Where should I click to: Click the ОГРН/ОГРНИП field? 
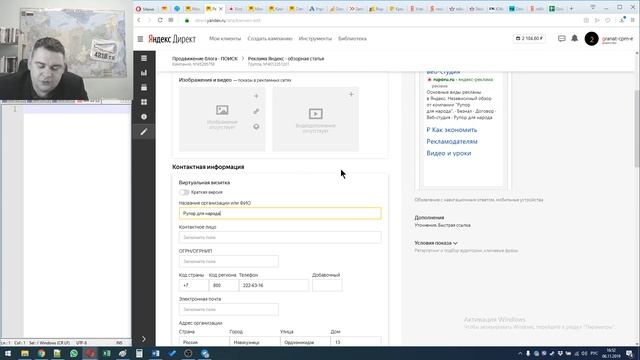[229, 261]
